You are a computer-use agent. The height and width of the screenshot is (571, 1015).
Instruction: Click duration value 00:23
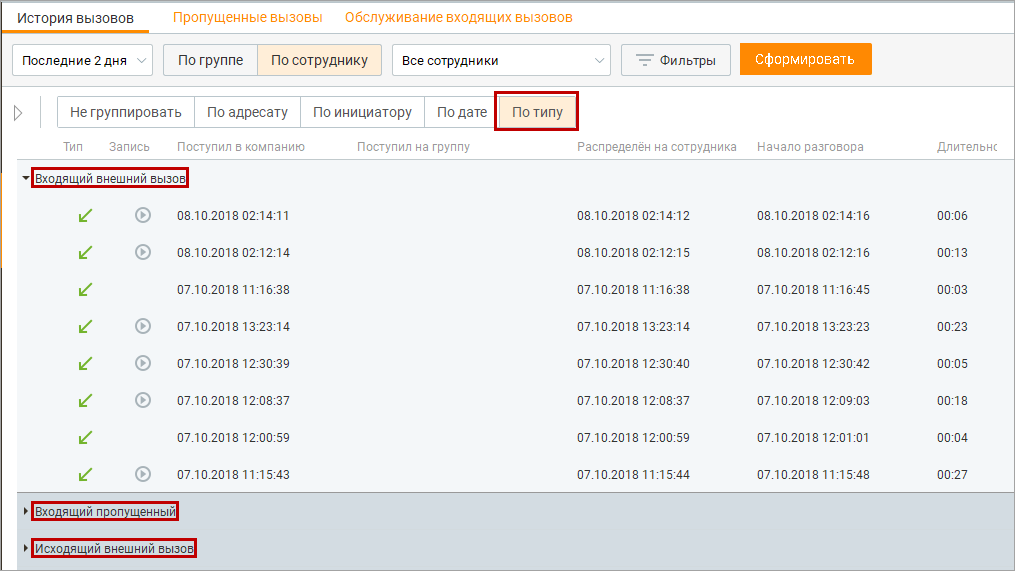click(952, 326)
